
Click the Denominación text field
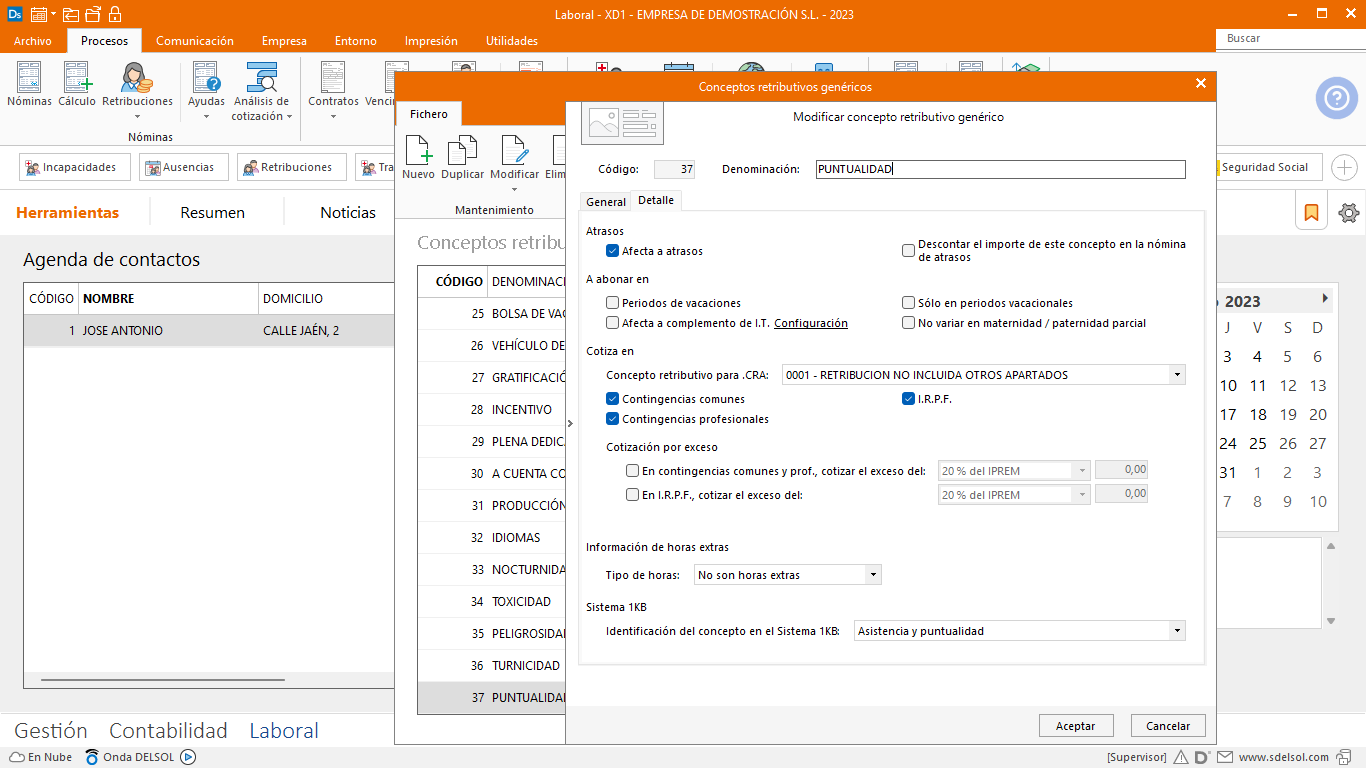1000,169
